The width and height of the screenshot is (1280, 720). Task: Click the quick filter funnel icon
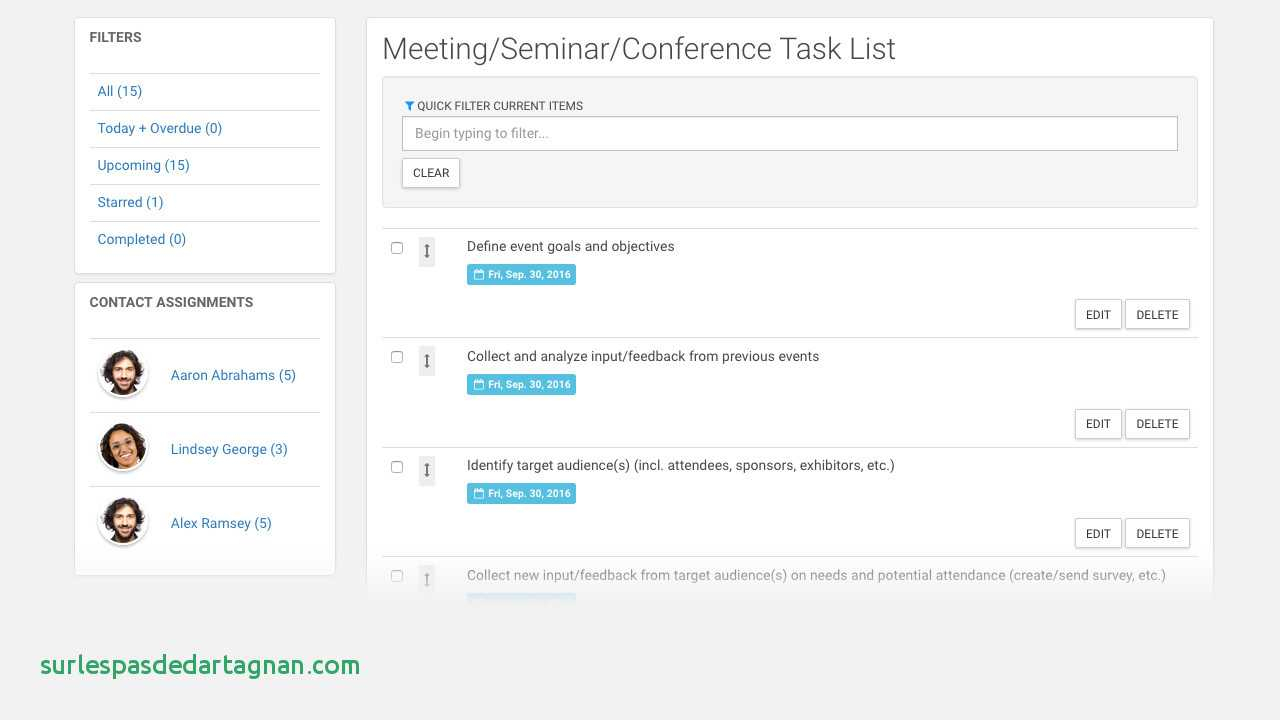pyautogui.click(x=409, y=106)
